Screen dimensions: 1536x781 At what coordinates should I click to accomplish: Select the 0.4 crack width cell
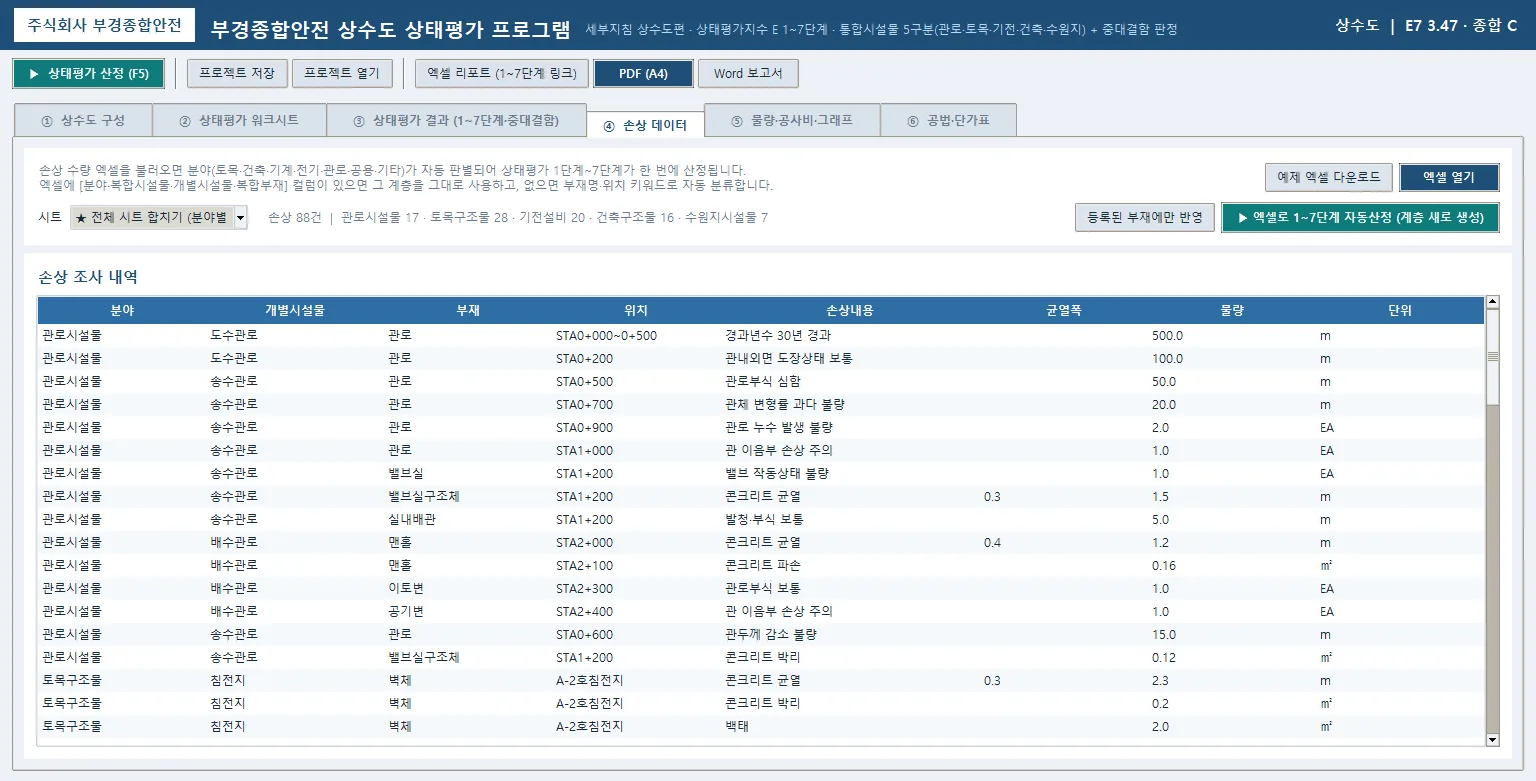[x=992, y=542]
